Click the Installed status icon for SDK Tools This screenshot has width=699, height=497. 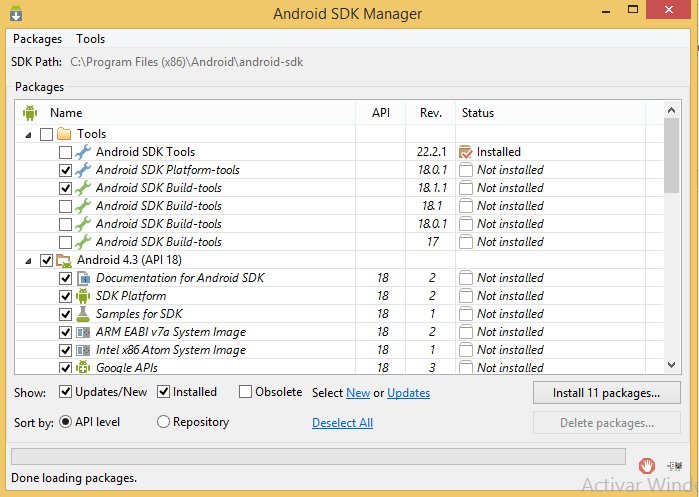coord(465,152)
